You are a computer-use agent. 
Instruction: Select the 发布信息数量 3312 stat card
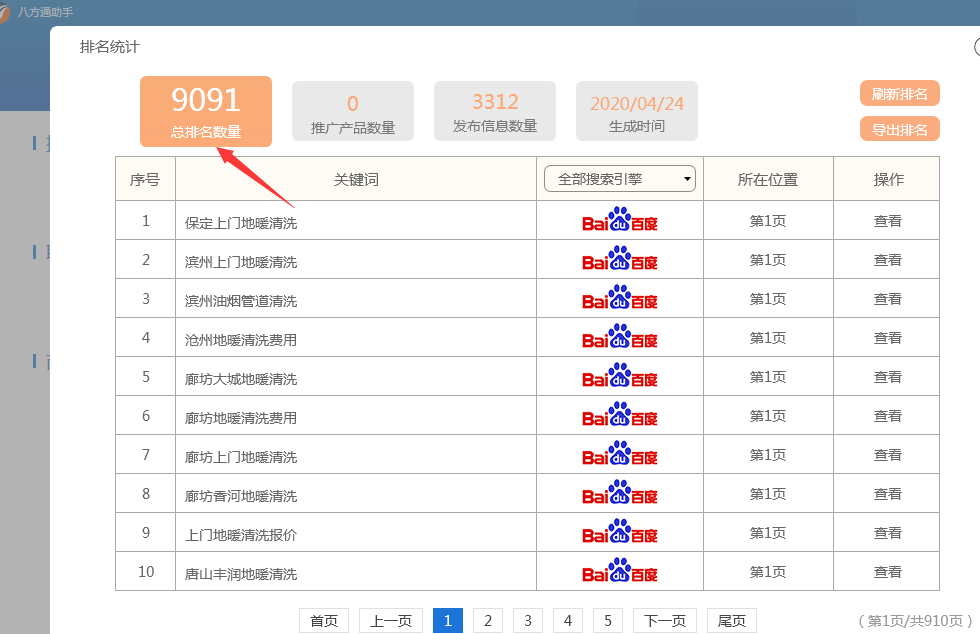(494, 111)
